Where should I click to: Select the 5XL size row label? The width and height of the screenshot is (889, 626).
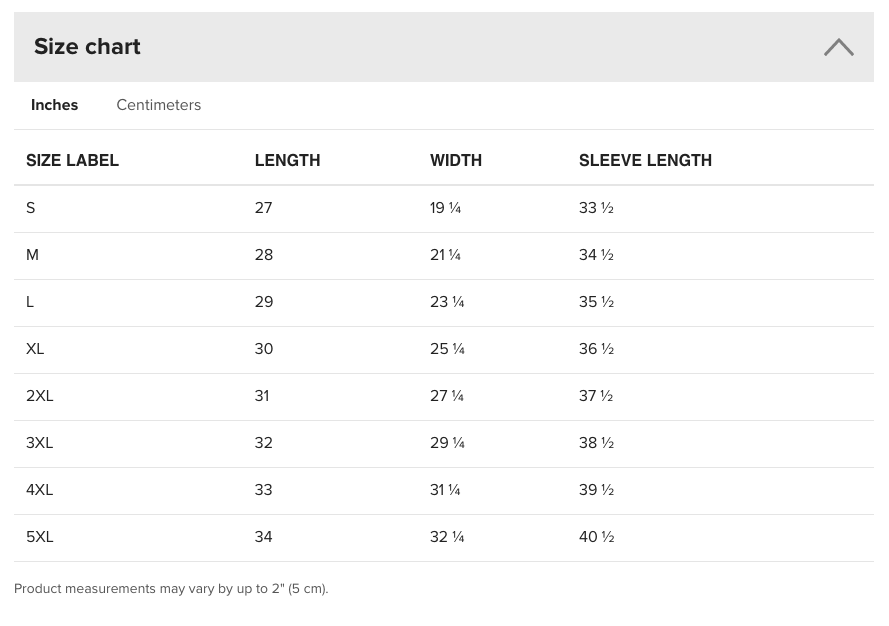click(40, 538)
